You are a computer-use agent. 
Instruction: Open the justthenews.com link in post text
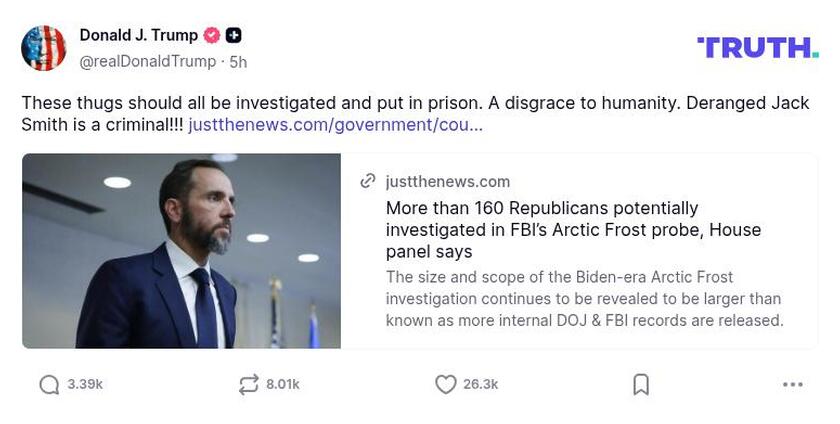click(x=335, y=125)
